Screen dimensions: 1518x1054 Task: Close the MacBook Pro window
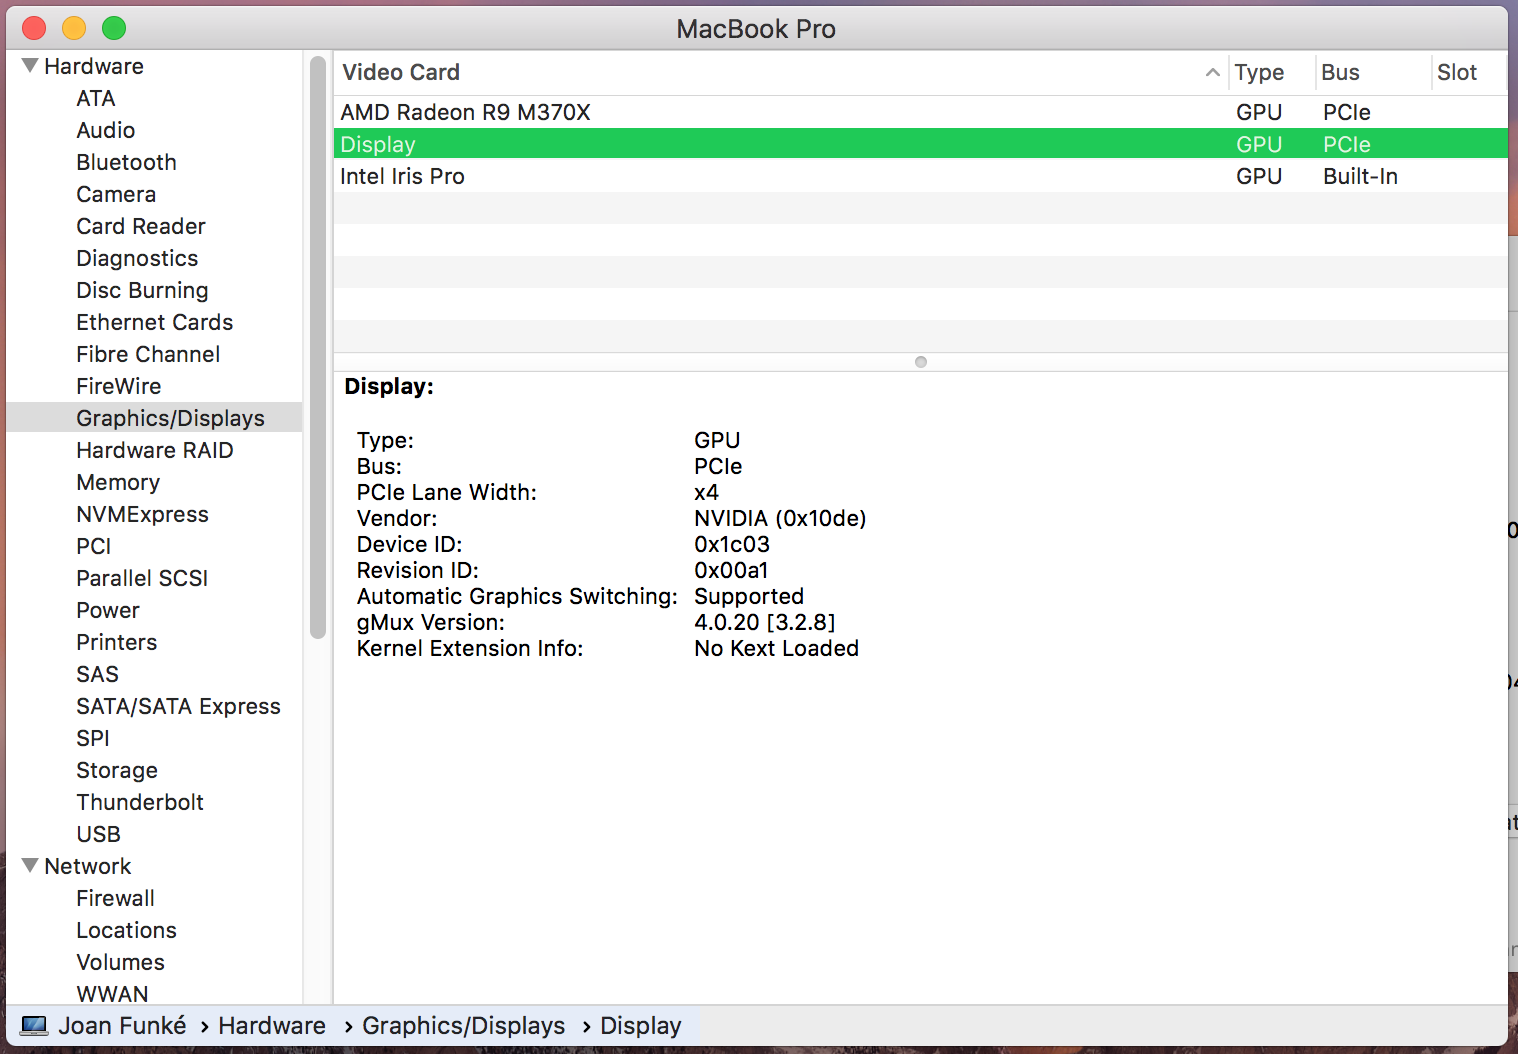(34, 28)
